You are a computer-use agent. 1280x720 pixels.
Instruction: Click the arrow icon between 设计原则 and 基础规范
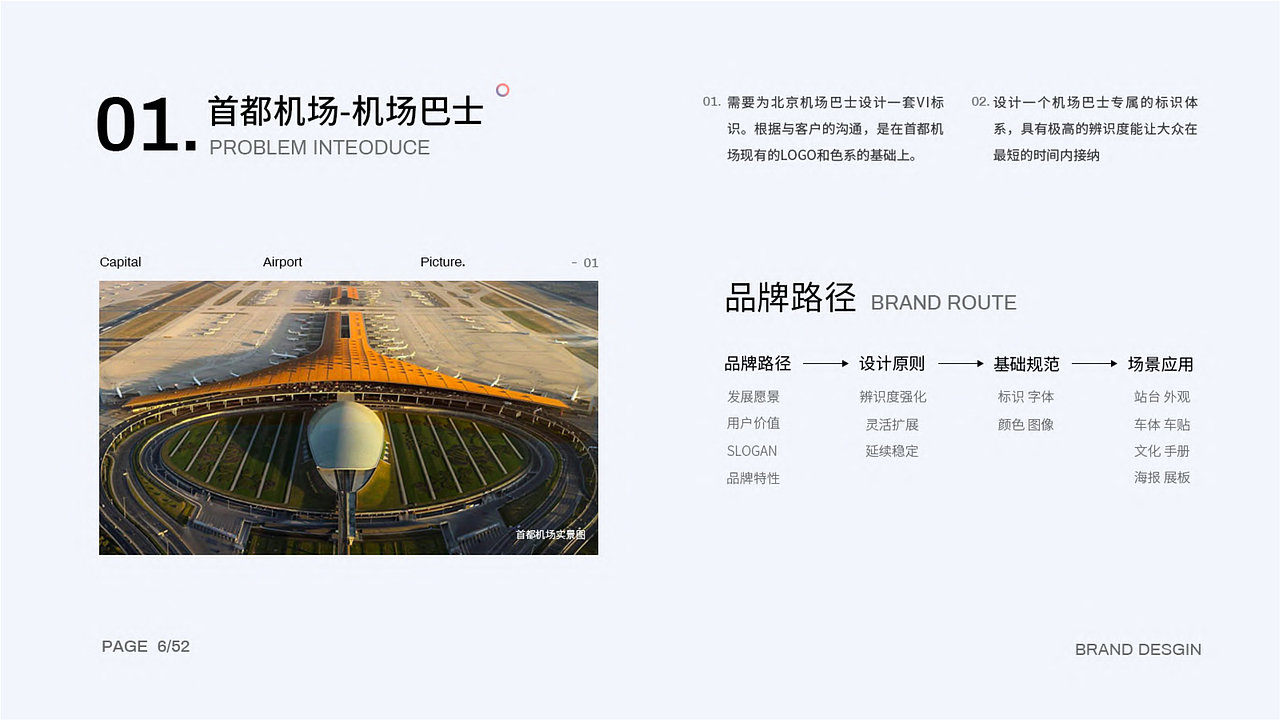click(x=960, y=364)
